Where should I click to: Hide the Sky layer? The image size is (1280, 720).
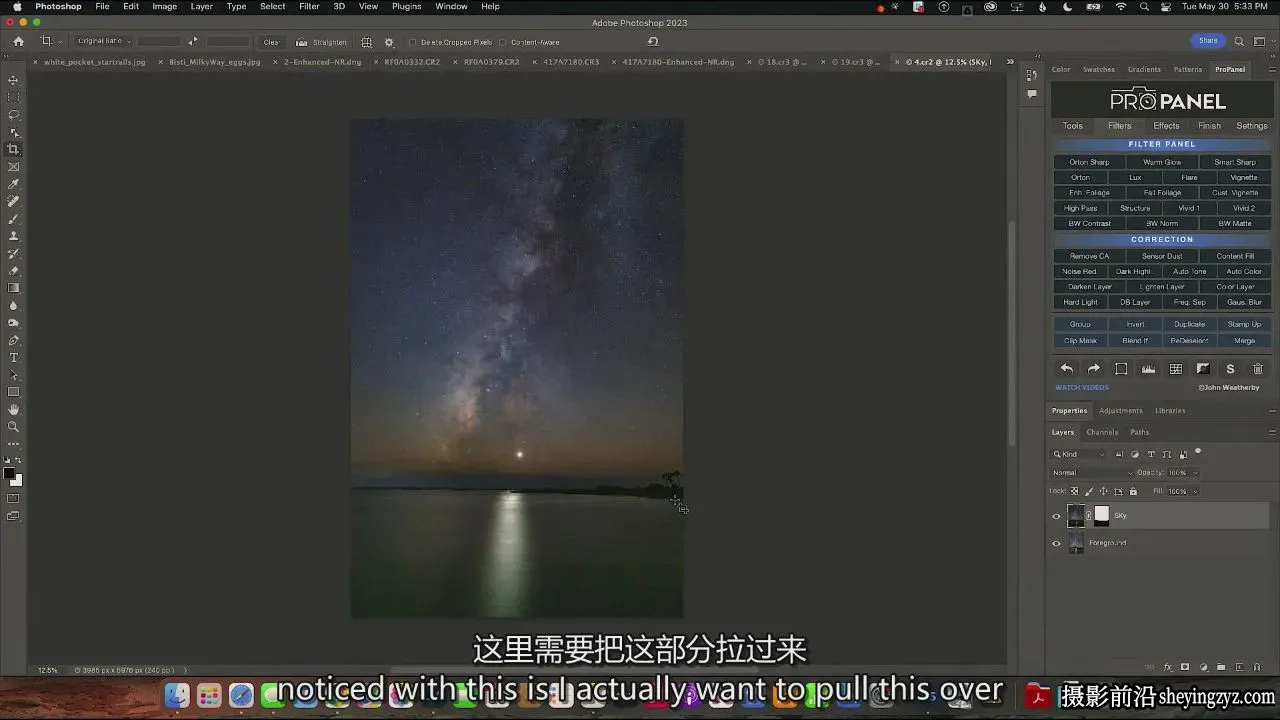(1056, 516)
